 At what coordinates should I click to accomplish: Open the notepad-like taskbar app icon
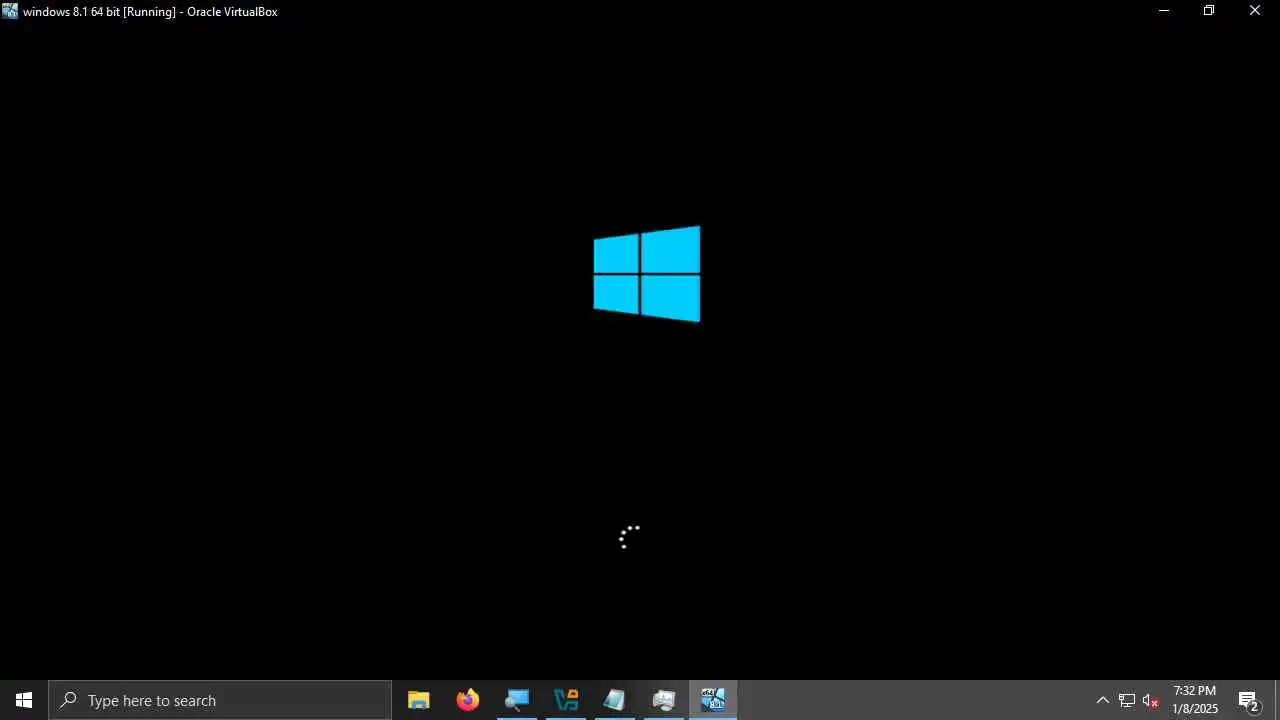pyautogui.click(x=615, y=700)
